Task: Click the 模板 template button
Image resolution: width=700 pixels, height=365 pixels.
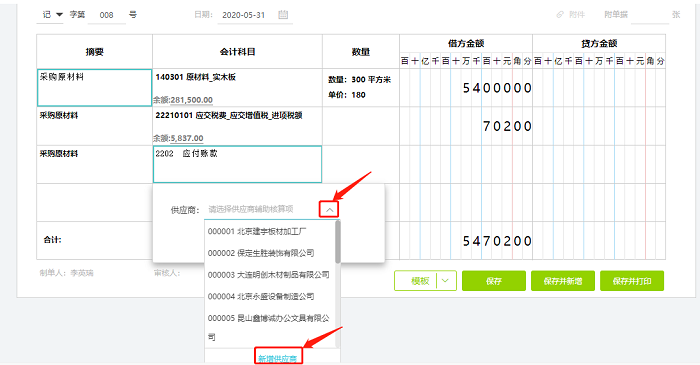Action: click(x=420, y=281)
